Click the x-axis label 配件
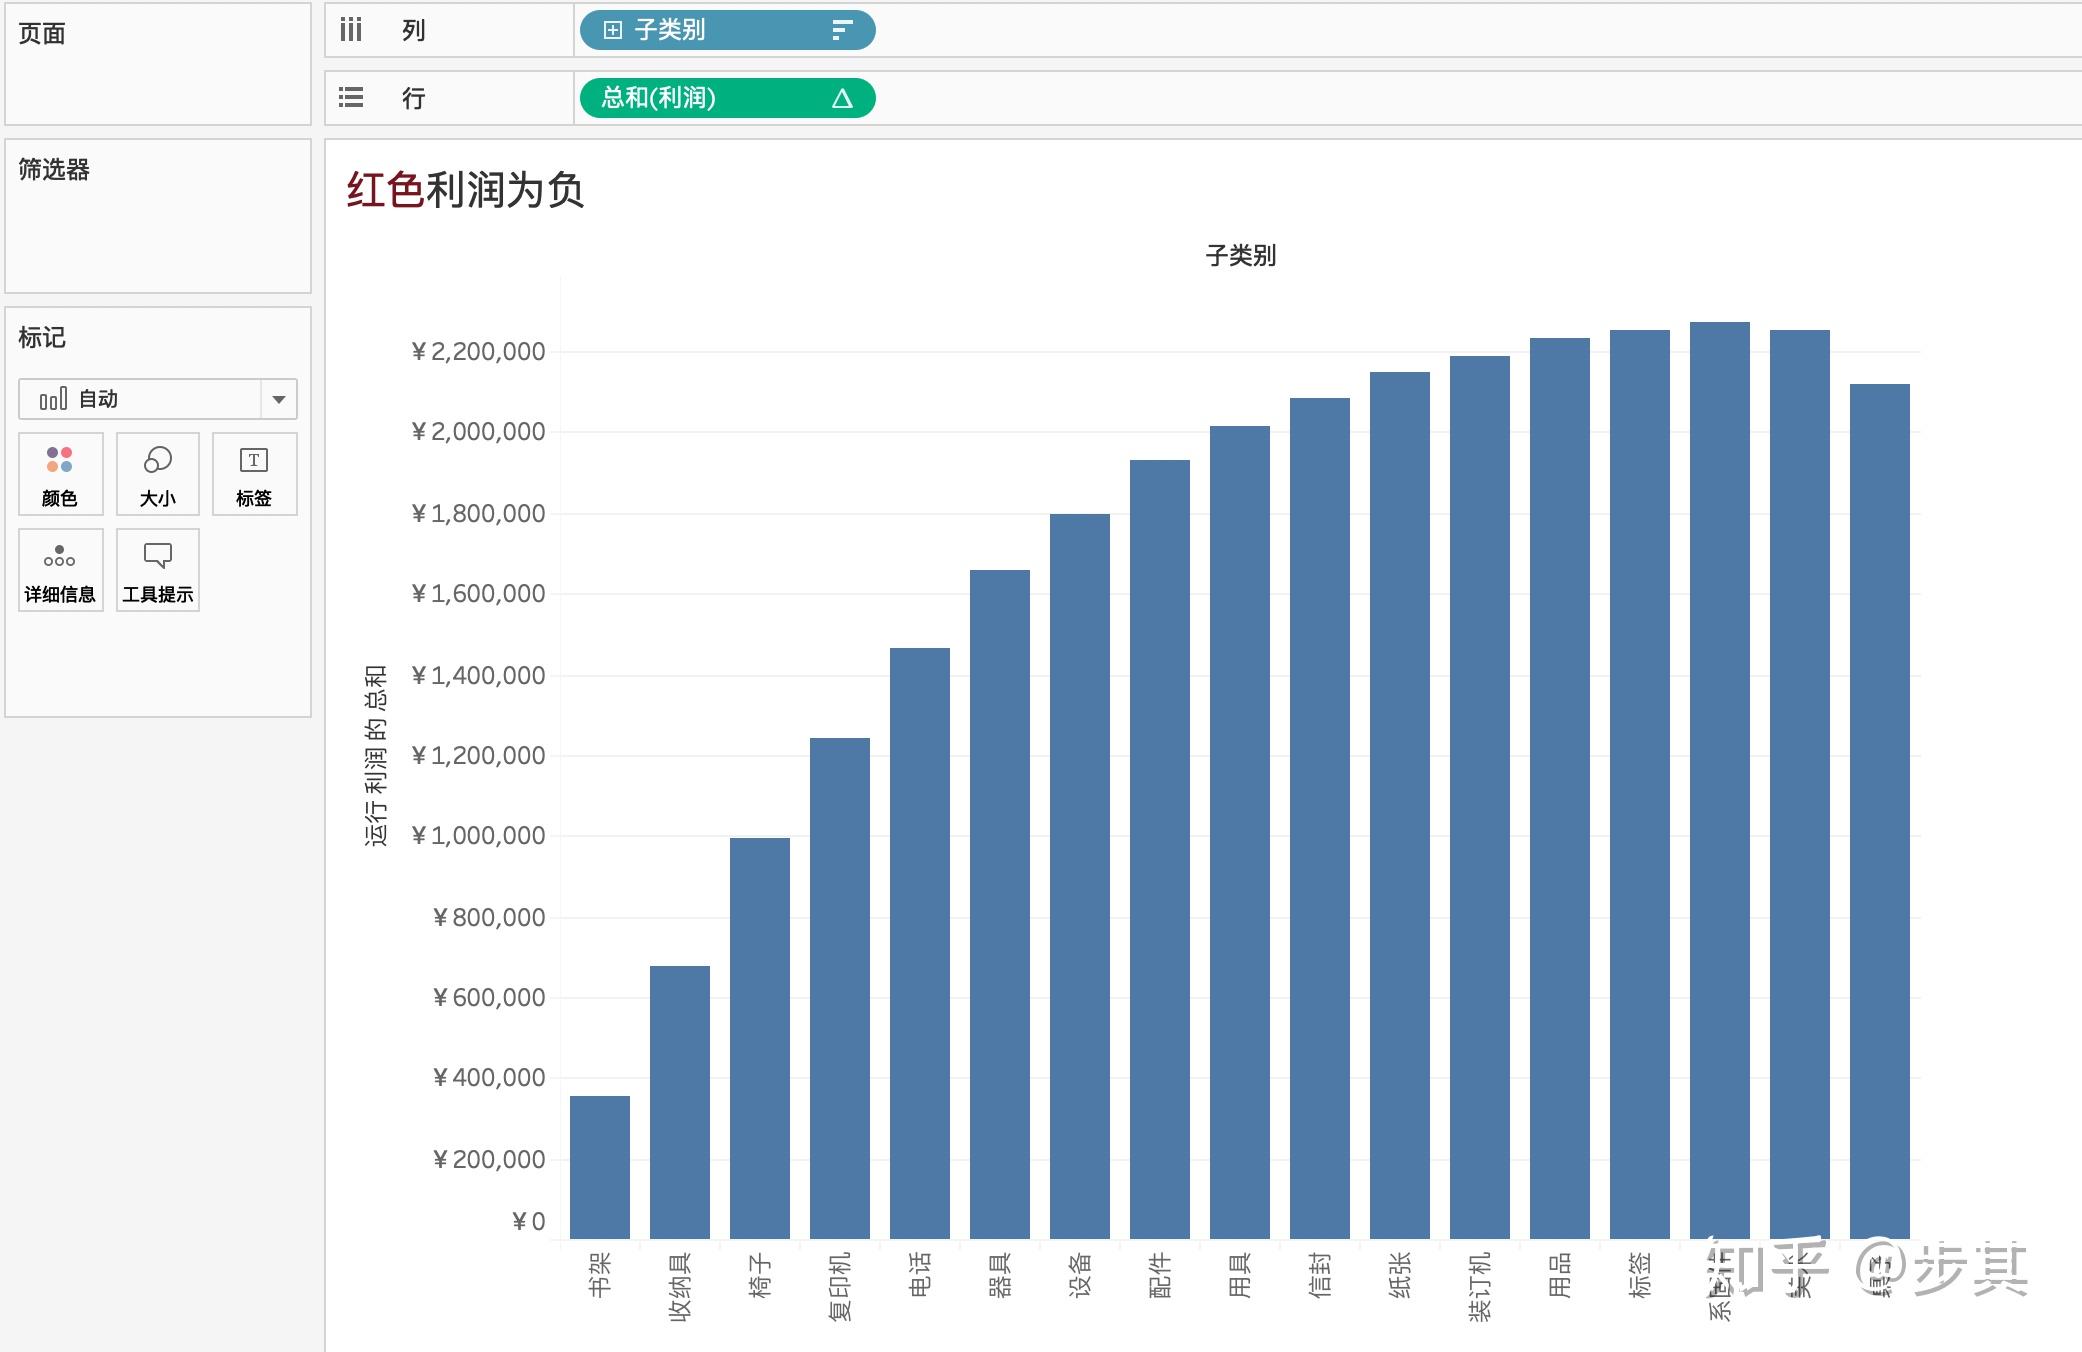 (1160, 1275)
